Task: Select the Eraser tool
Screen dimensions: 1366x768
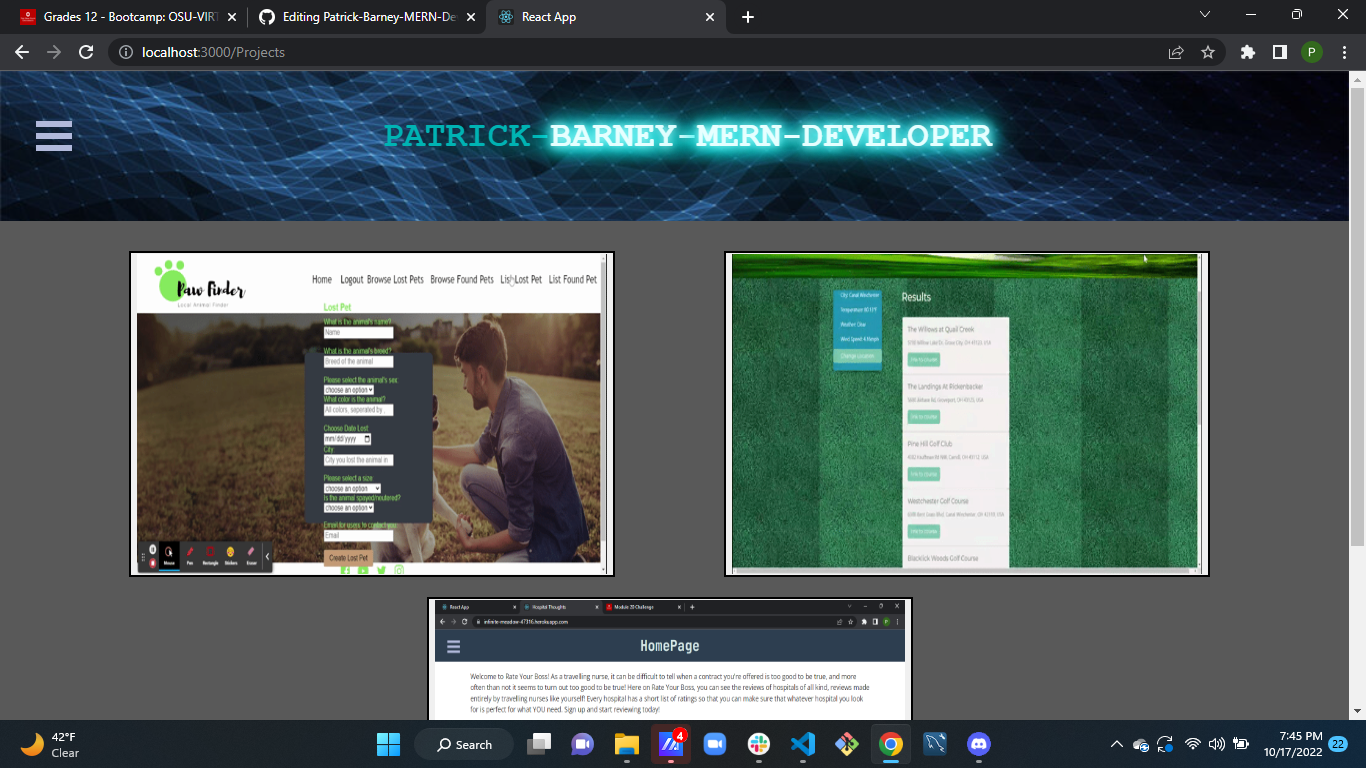Action: pyautogui.click(x=251, y=554)
